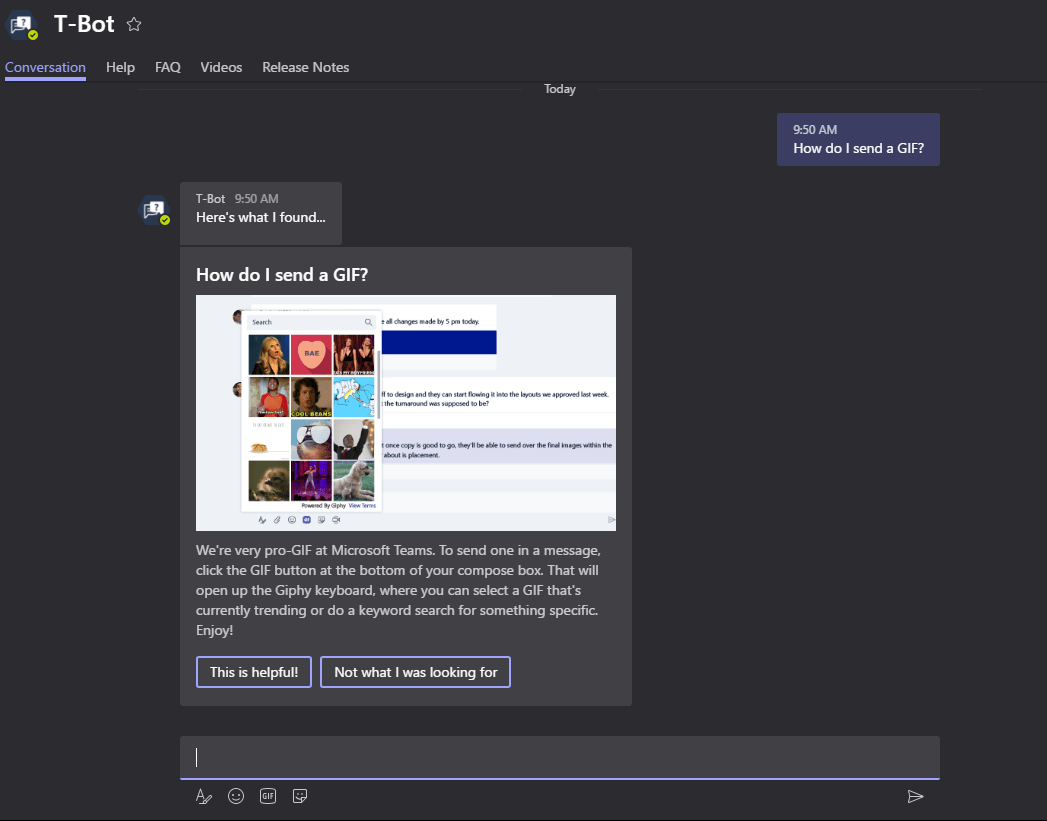
Task: Open the GIF picker in compose bar
Action: pos(268,796)
